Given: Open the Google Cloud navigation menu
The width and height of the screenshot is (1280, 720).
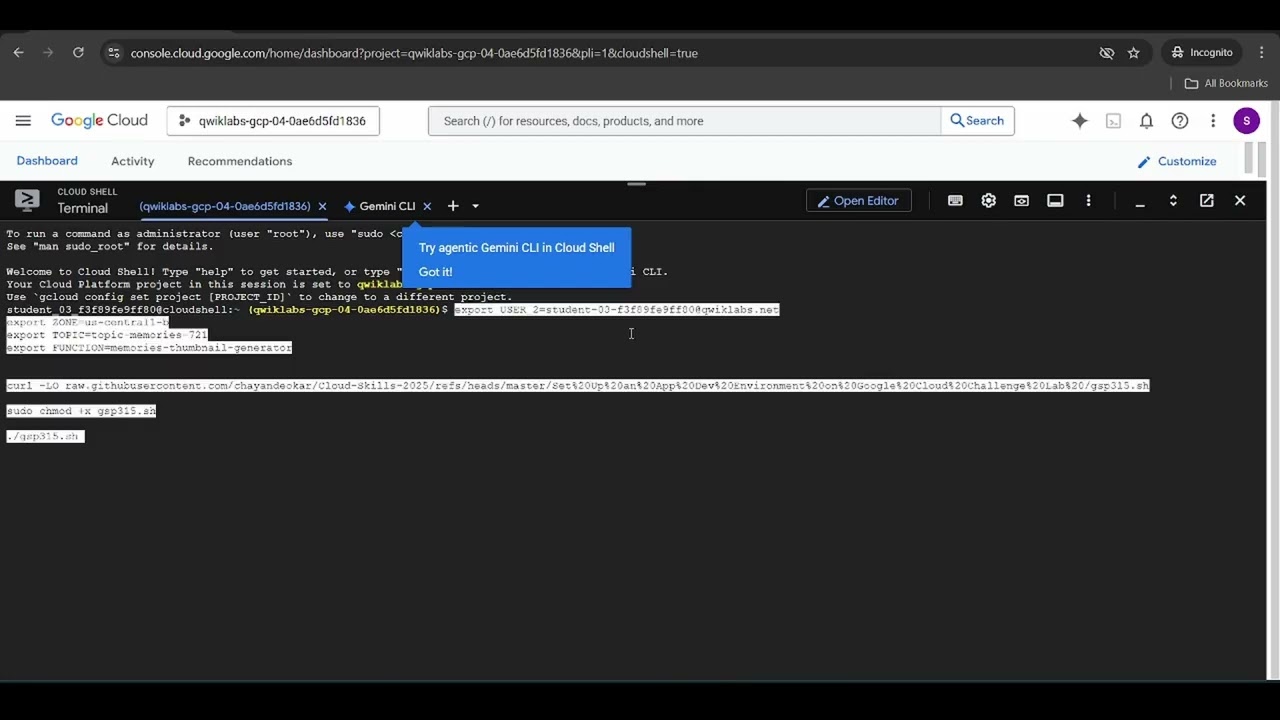Looking at the screenshot, I should 23,121.
